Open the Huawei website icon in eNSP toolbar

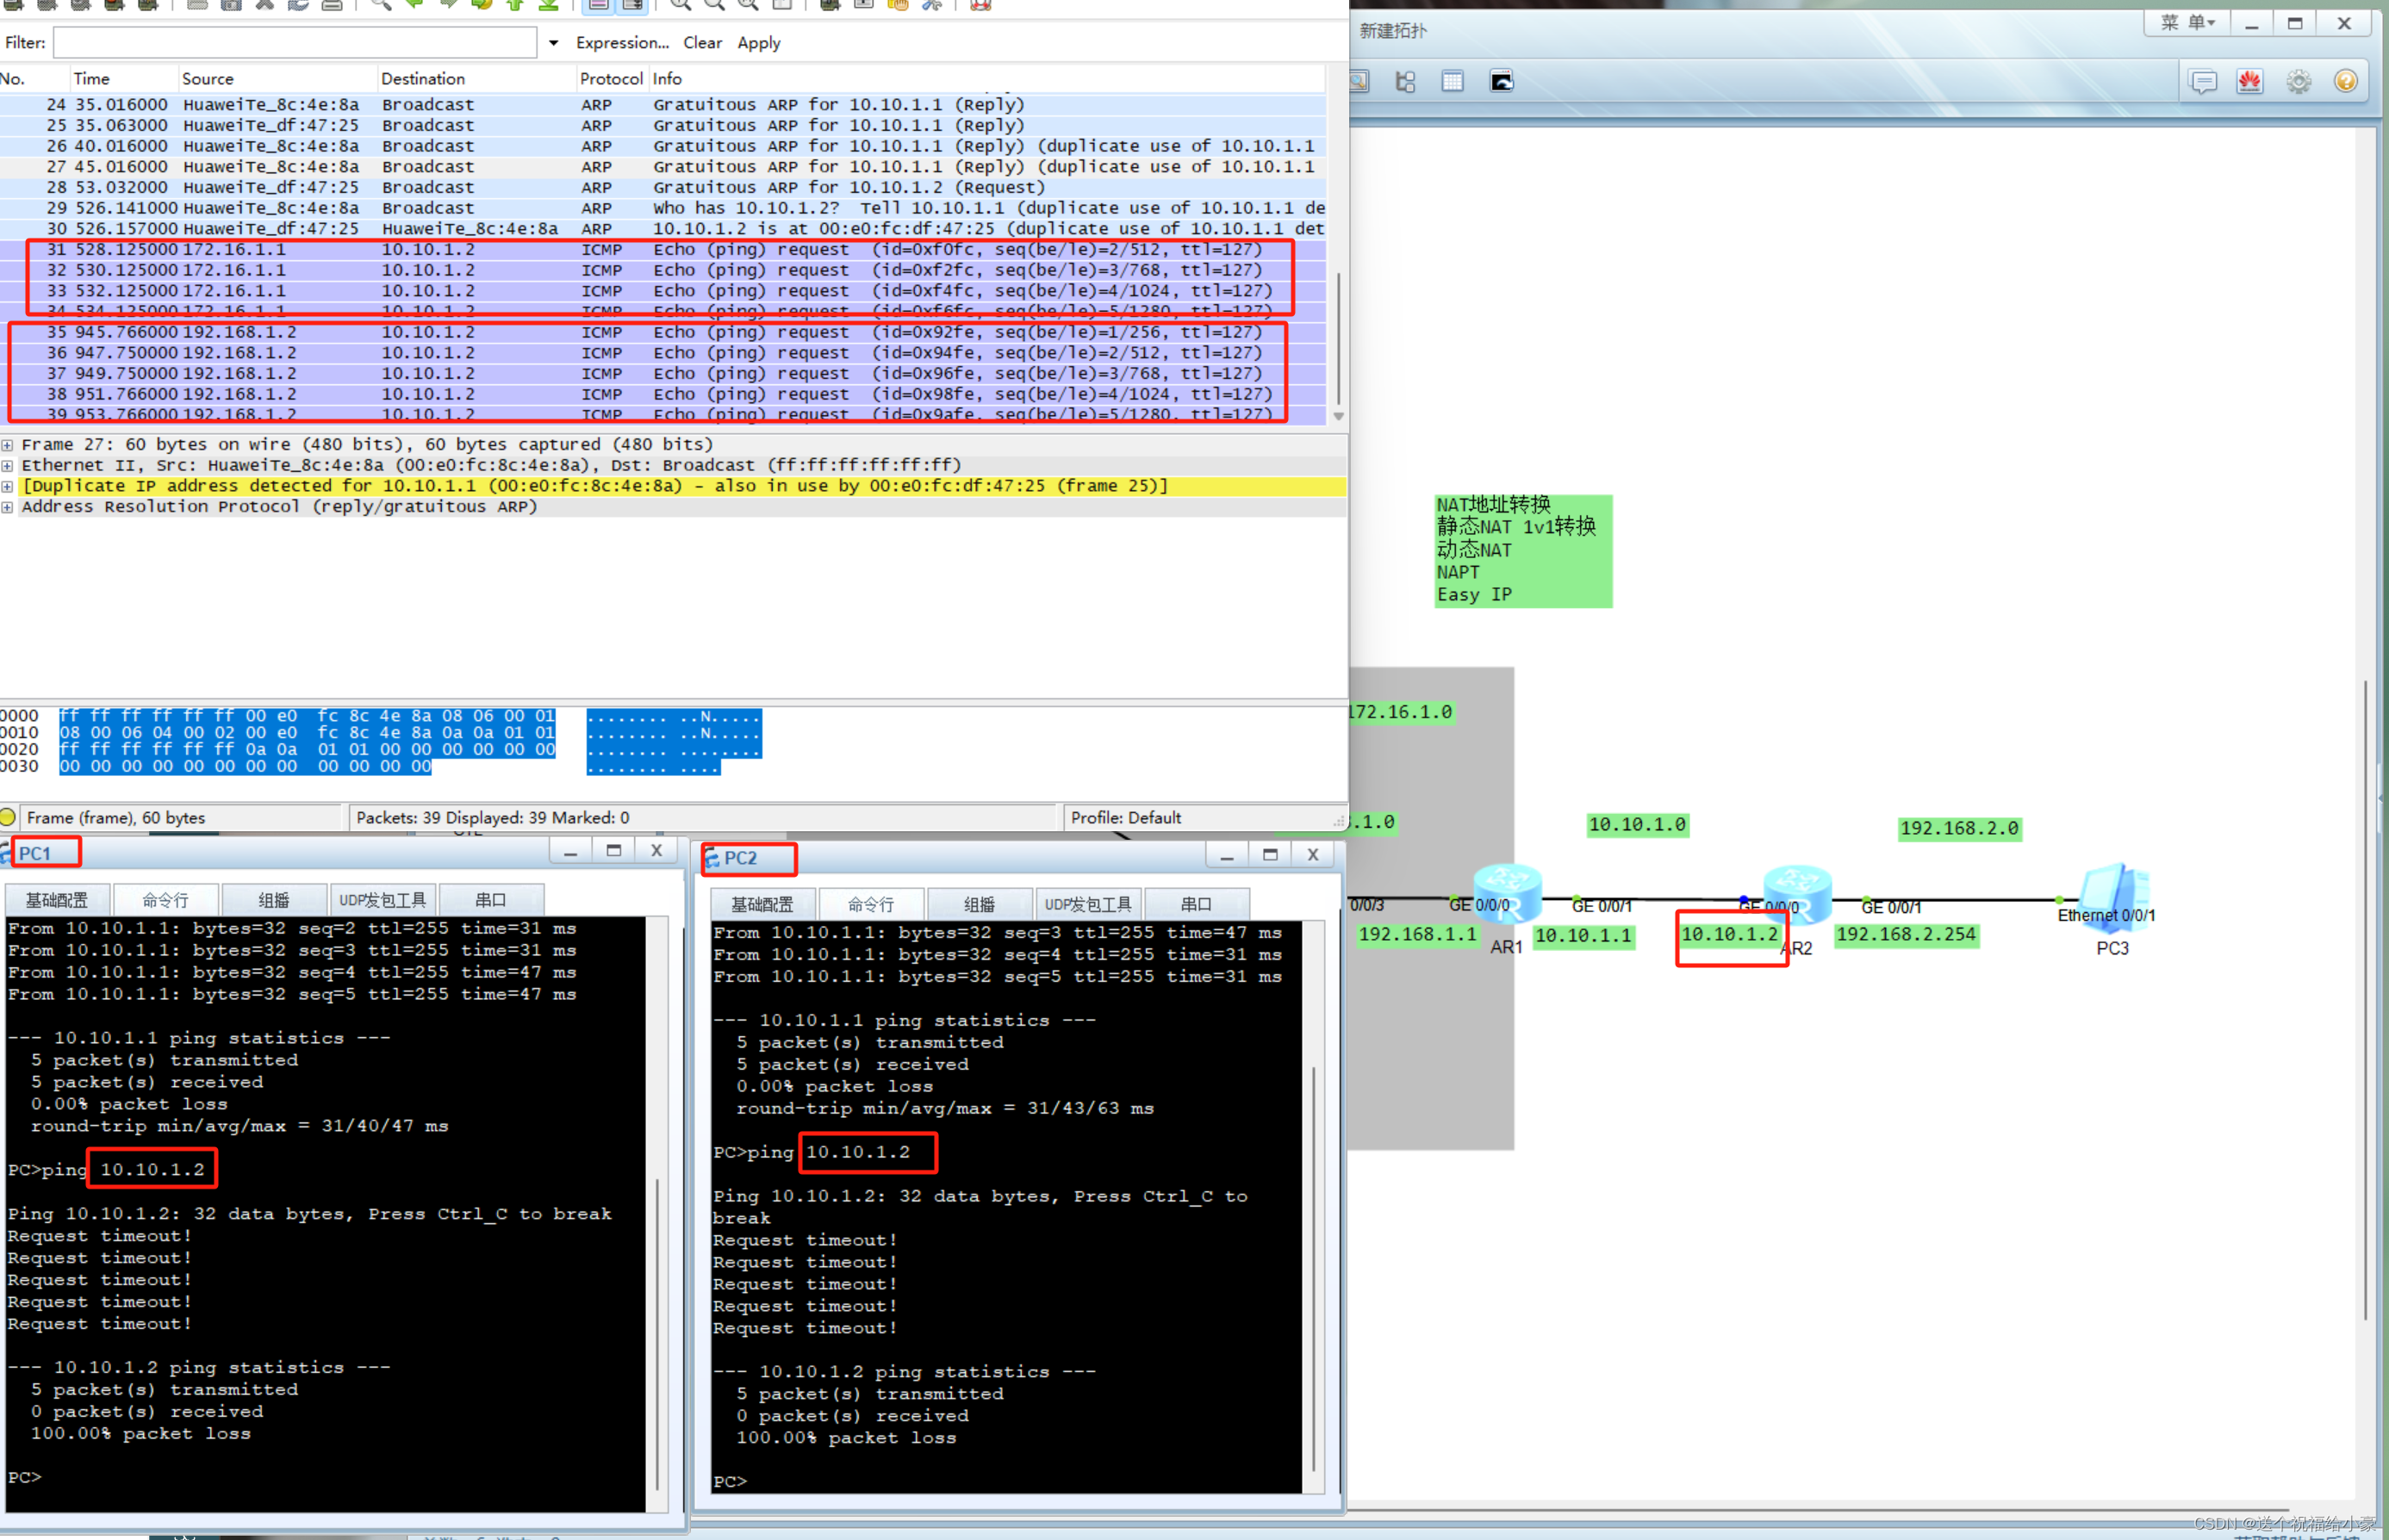(2249, 82)
